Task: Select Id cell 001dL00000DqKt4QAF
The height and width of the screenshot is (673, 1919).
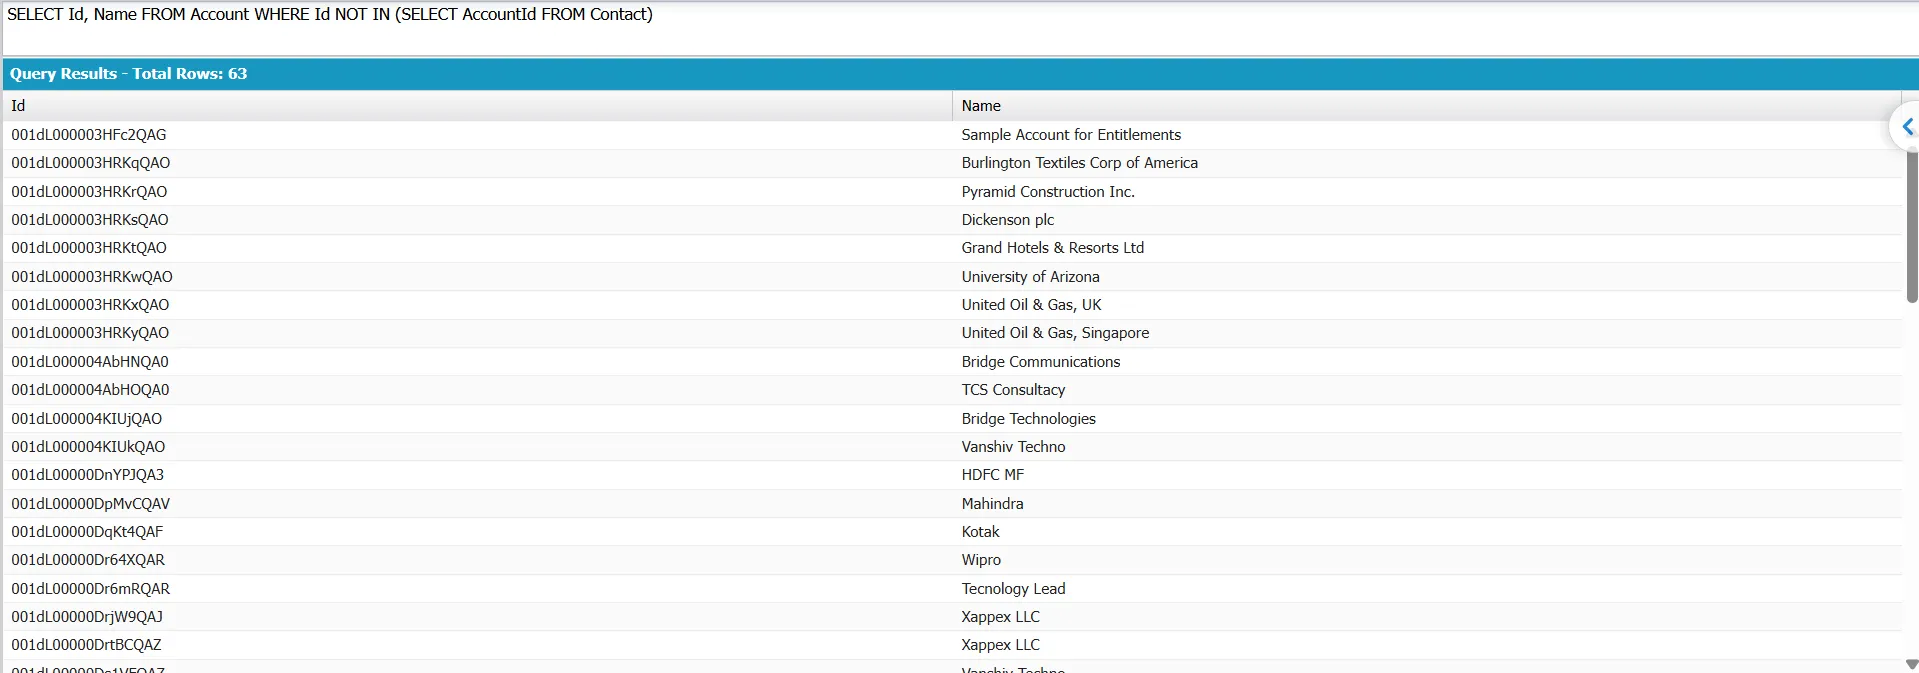Action: pos(87,532)
